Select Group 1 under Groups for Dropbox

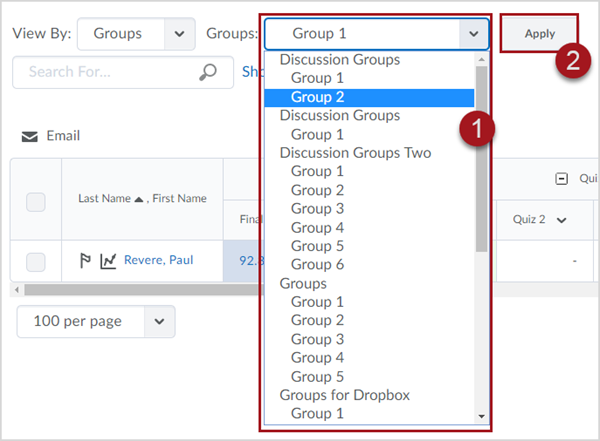point(317,413)
